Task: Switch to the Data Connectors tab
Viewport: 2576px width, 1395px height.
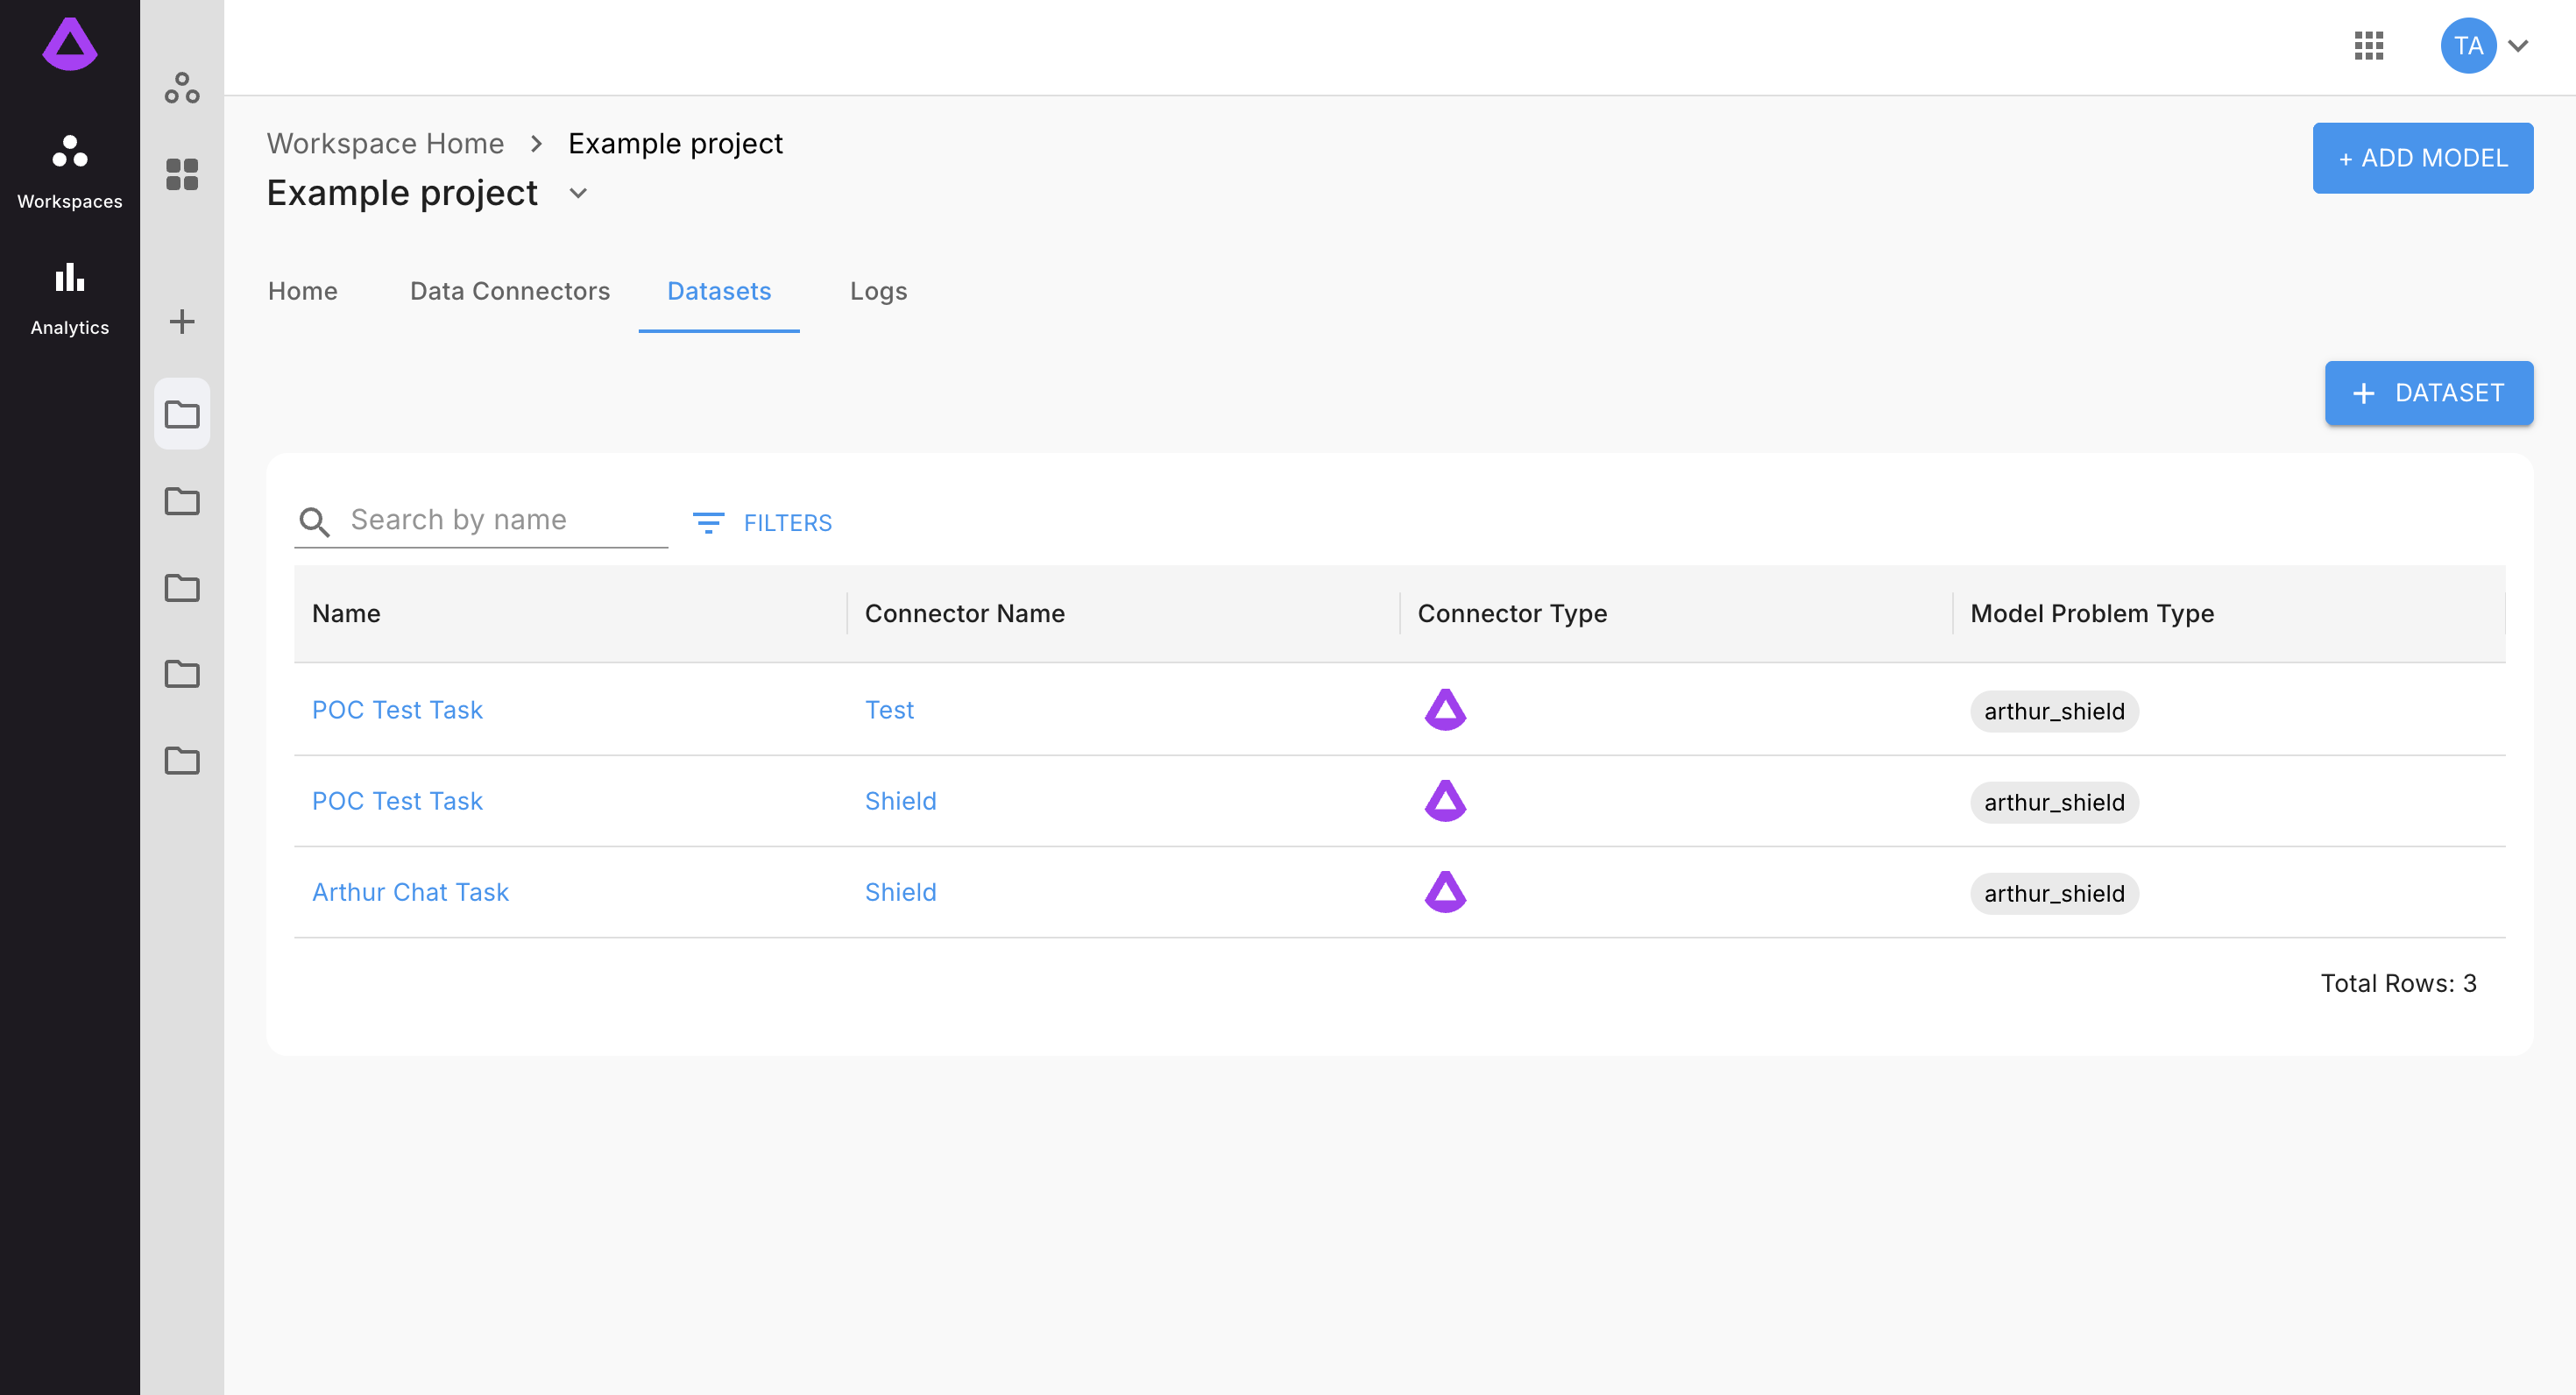Action: coord(509,291)
